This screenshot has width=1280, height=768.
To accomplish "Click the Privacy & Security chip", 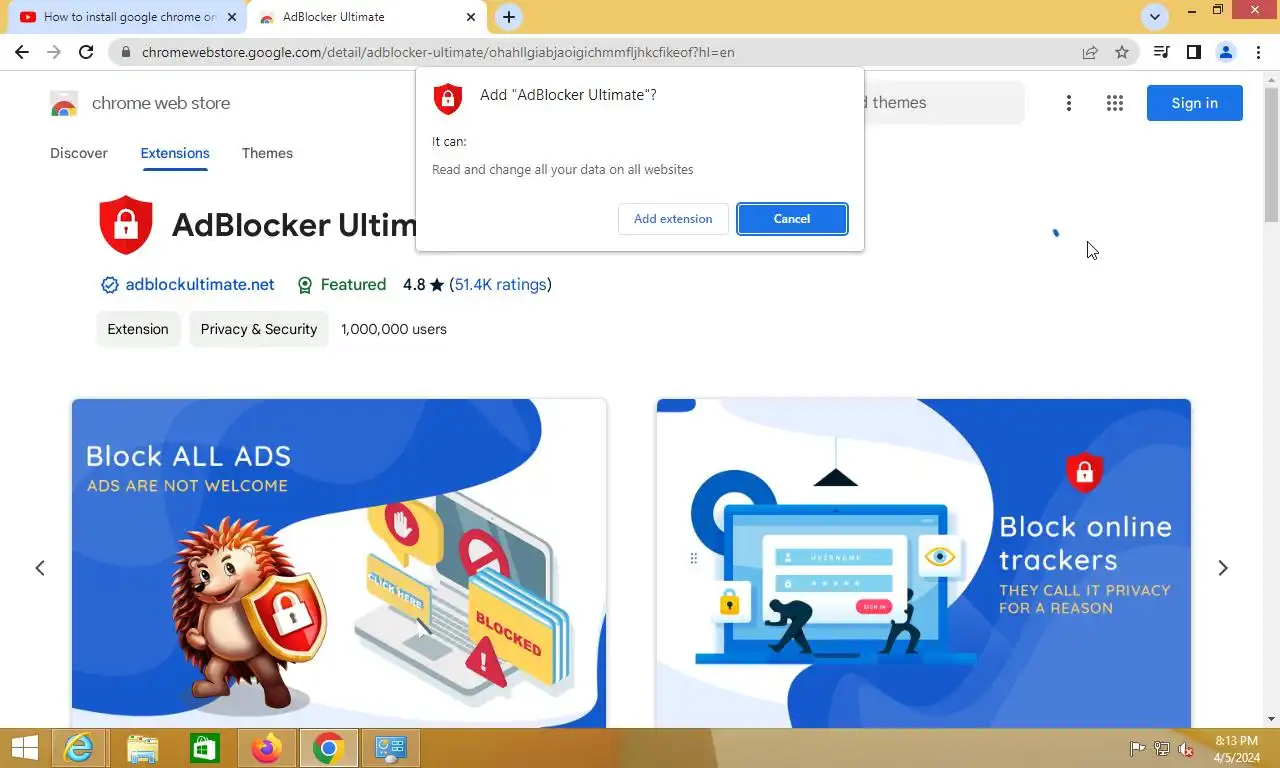I will pyautogui.click(x=259, y=329).
